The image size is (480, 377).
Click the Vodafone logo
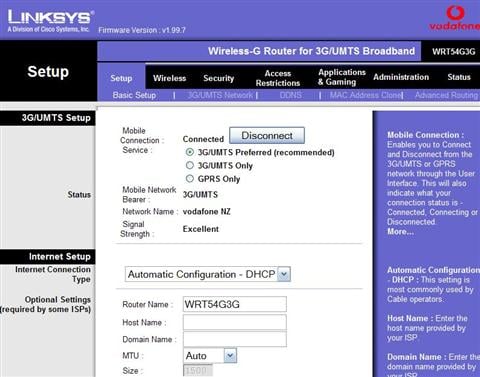455,18
